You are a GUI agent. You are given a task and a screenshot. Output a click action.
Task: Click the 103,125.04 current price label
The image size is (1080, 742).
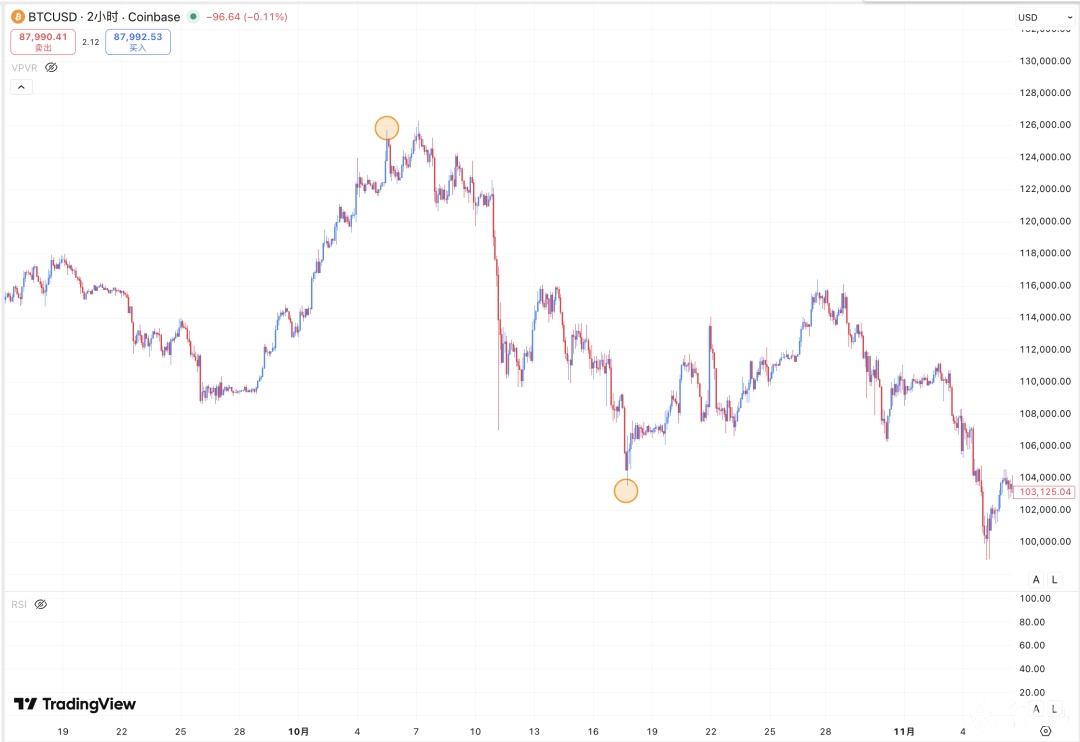(x=1046, y=492)
